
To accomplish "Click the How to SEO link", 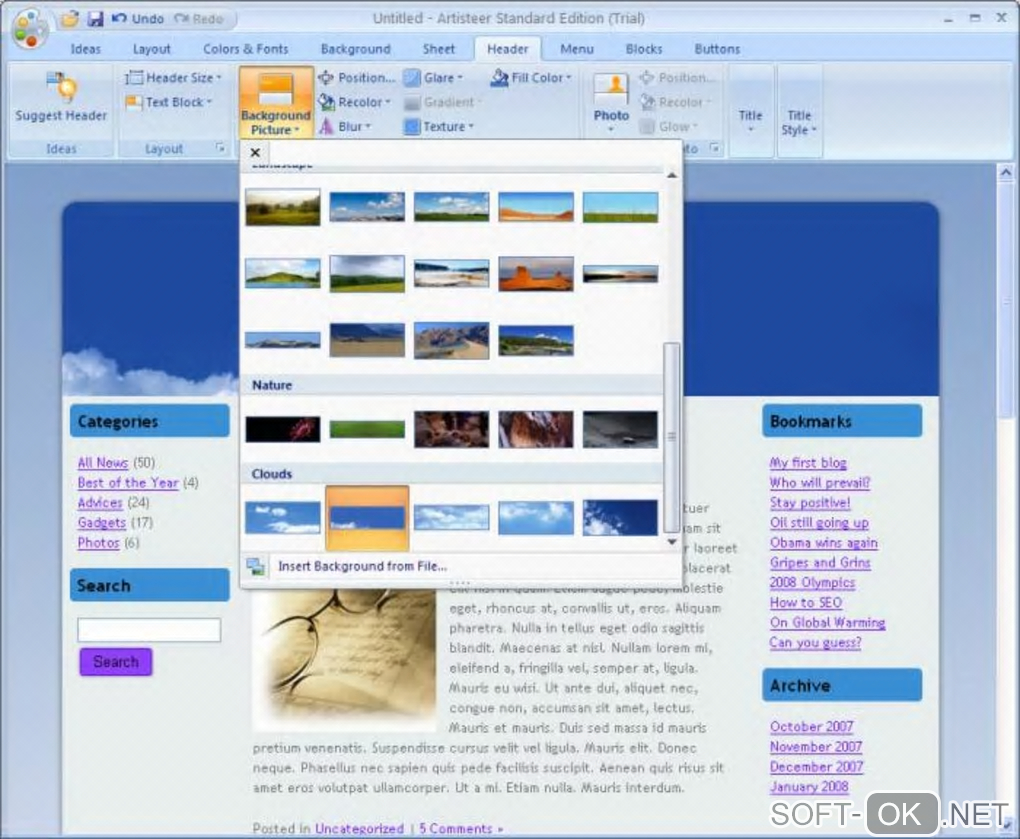I will pos(806,602).
